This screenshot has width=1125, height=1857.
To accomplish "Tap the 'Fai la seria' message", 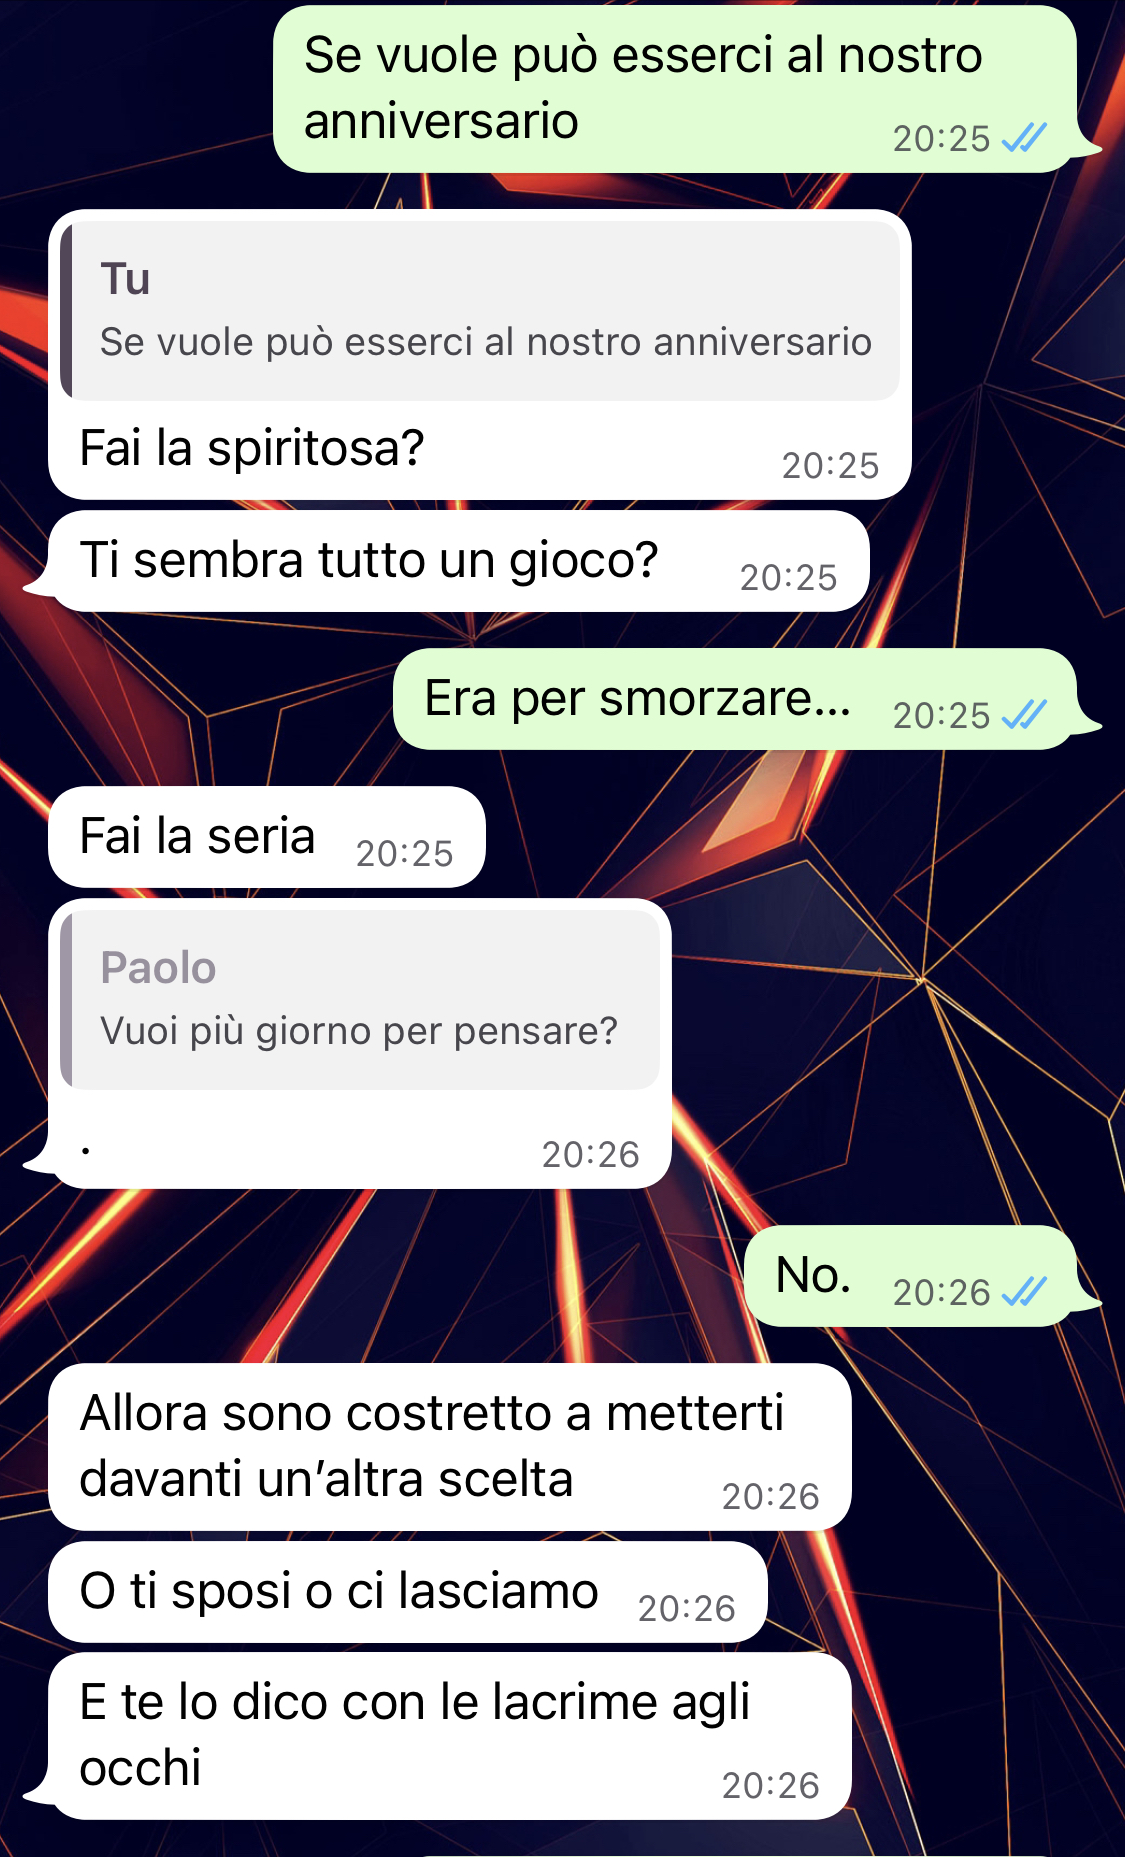I will tap(267, 837).
